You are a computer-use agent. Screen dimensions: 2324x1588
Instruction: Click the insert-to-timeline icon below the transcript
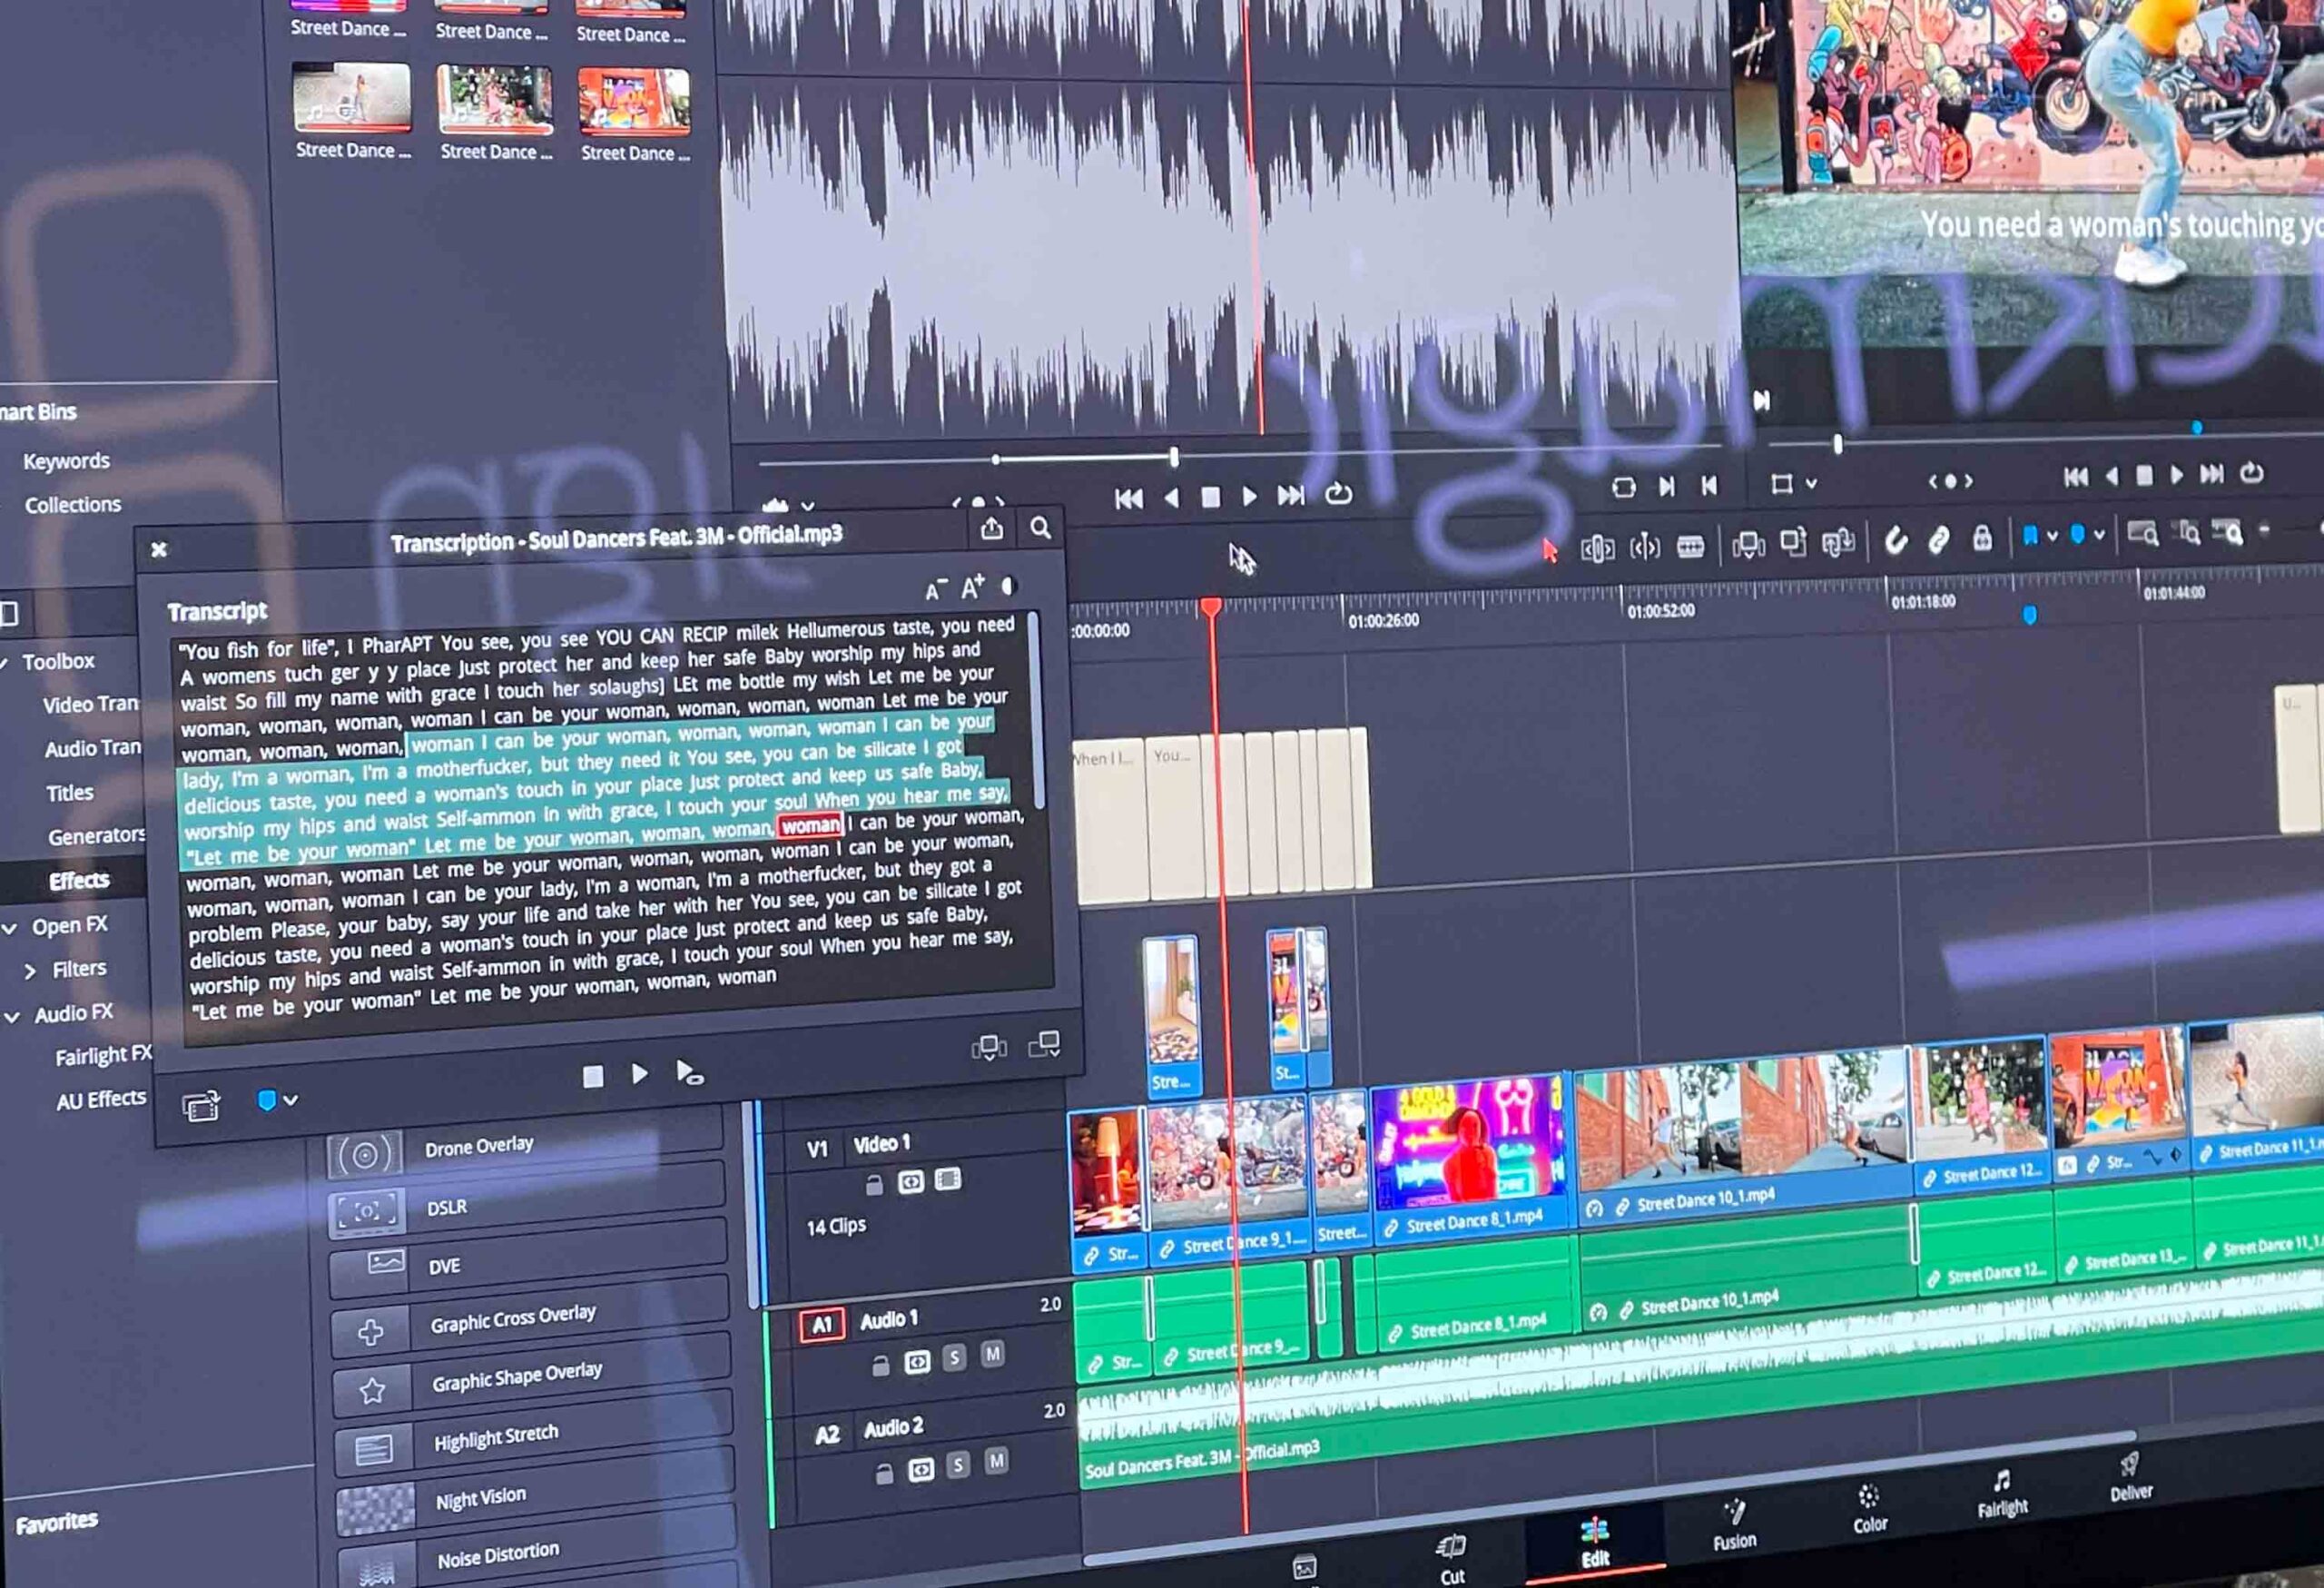coord(989,1047)
